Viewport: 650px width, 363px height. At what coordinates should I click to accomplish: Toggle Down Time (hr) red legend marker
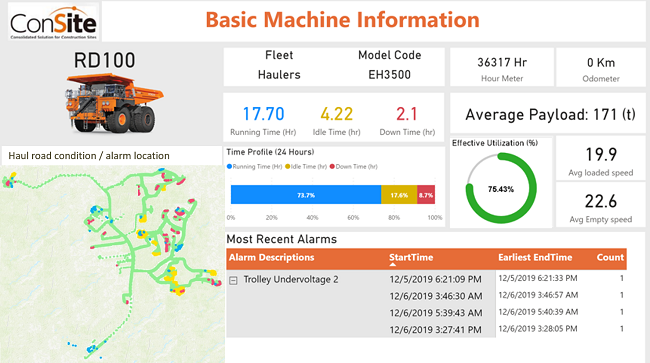(332, 167)
